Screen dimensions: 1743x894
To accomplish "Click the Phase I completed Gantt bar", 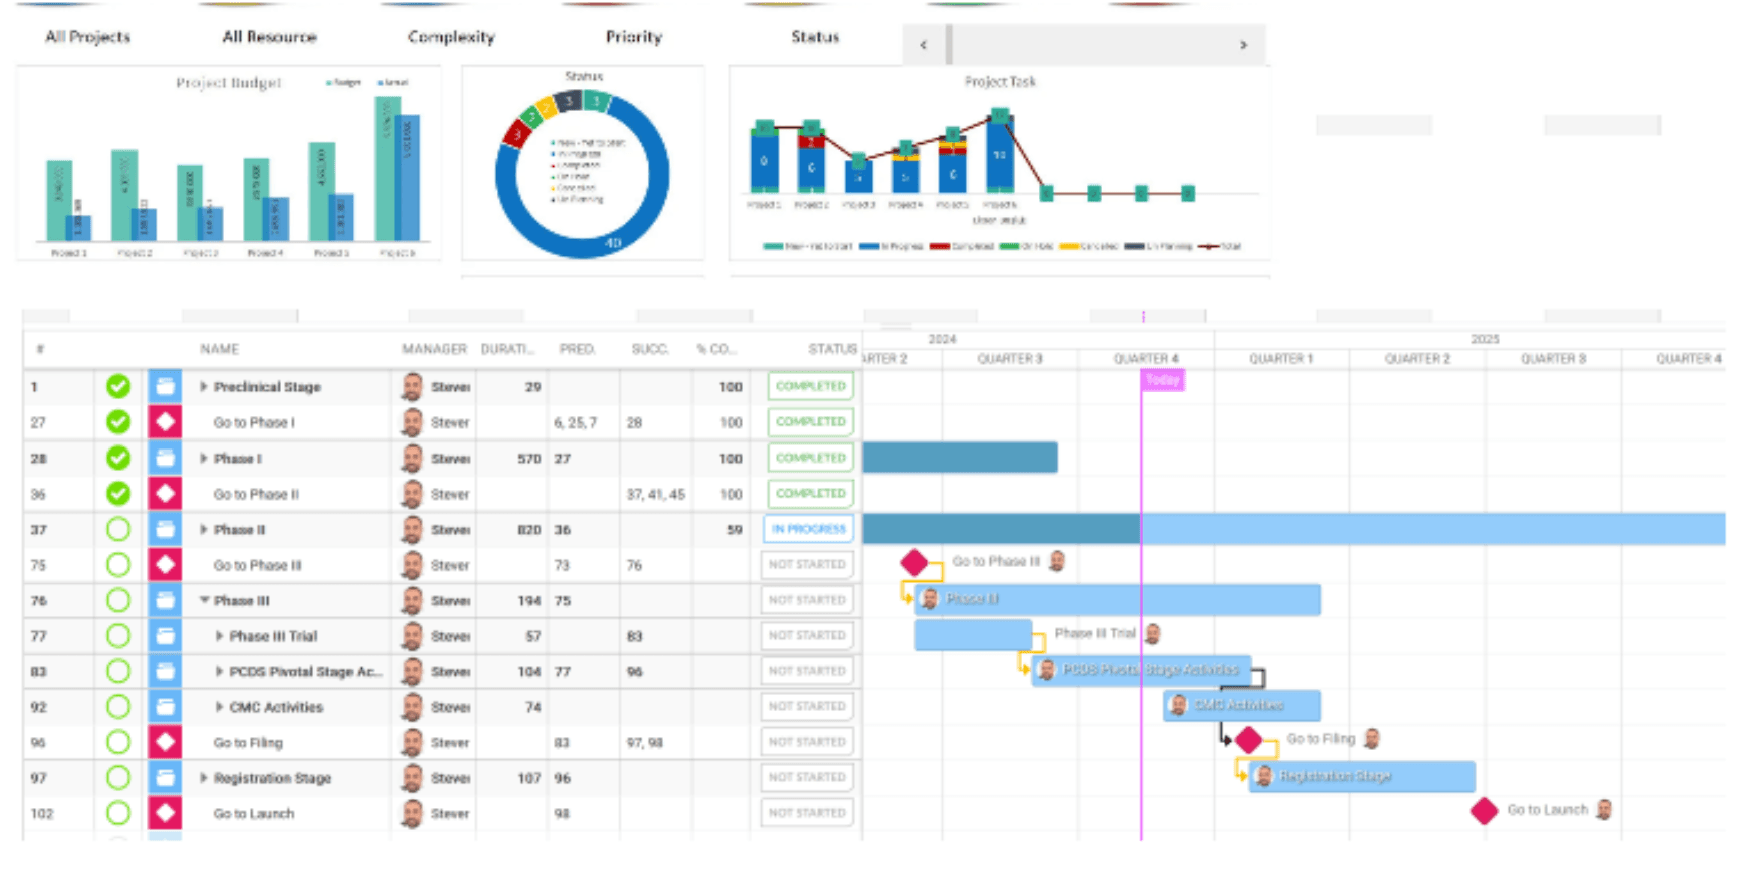I will pos(960,457).
